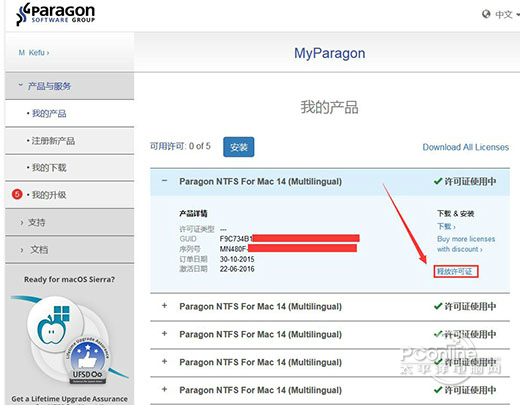Click the 释放许可证 link
This screenshot has height=405, width=520.
click(x=455, y=271)
